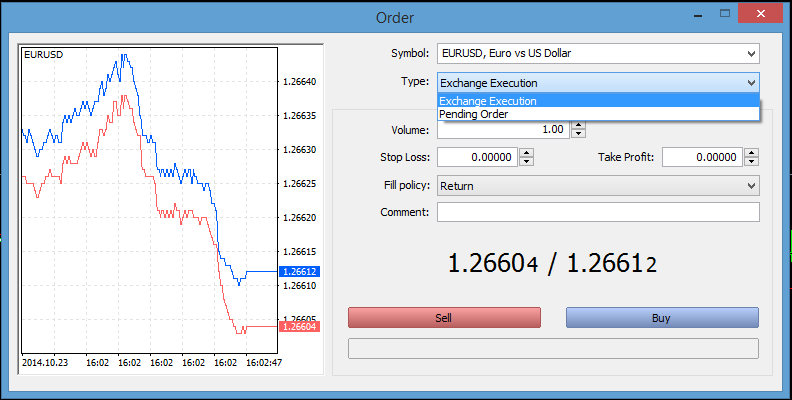Click the red bid price tag 1.26604

pos(299,327)
